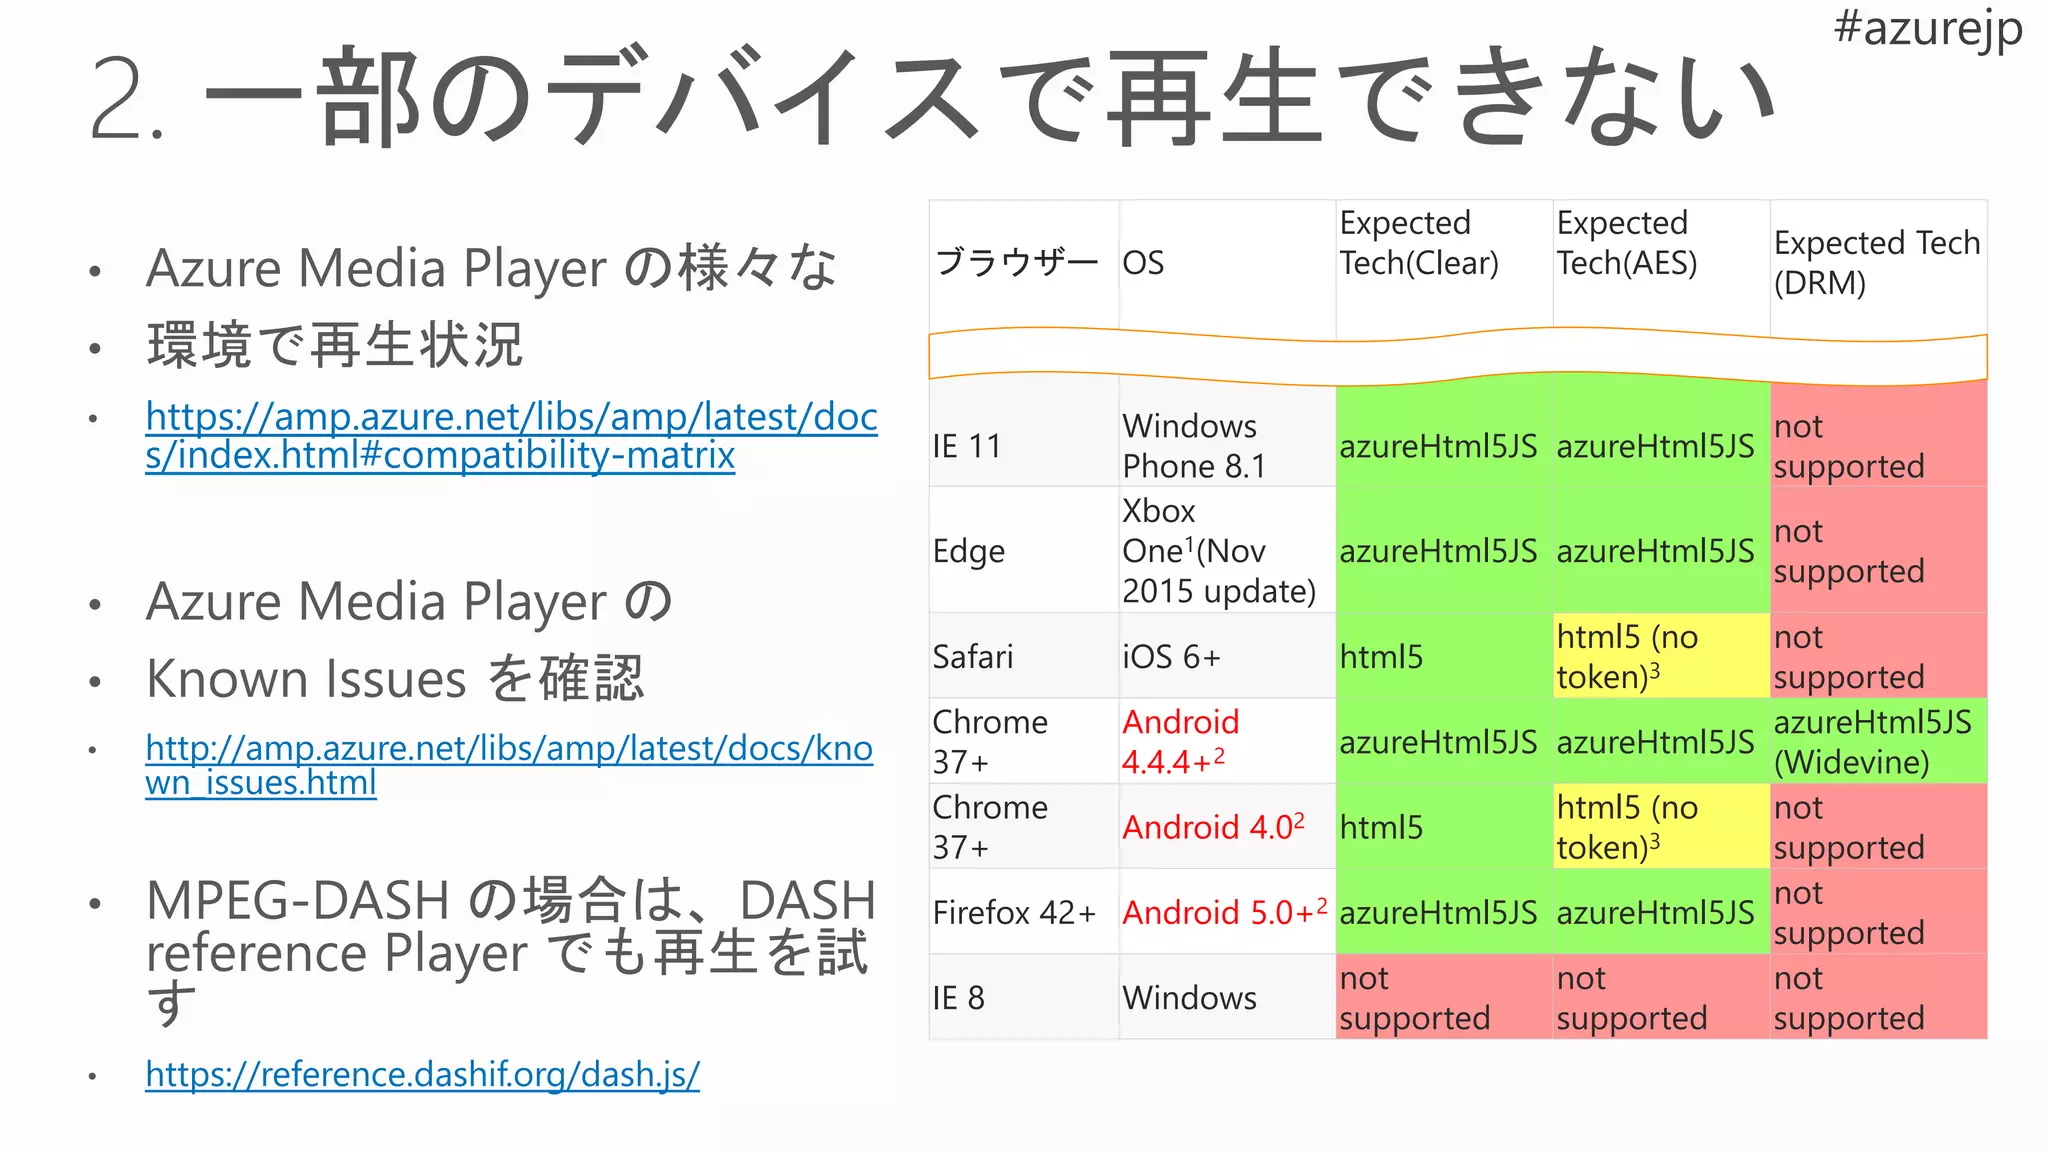Click Firefox row's AES 'azureHtml5JS' cell
2048x1152 pixels.
click(1661, 912)
